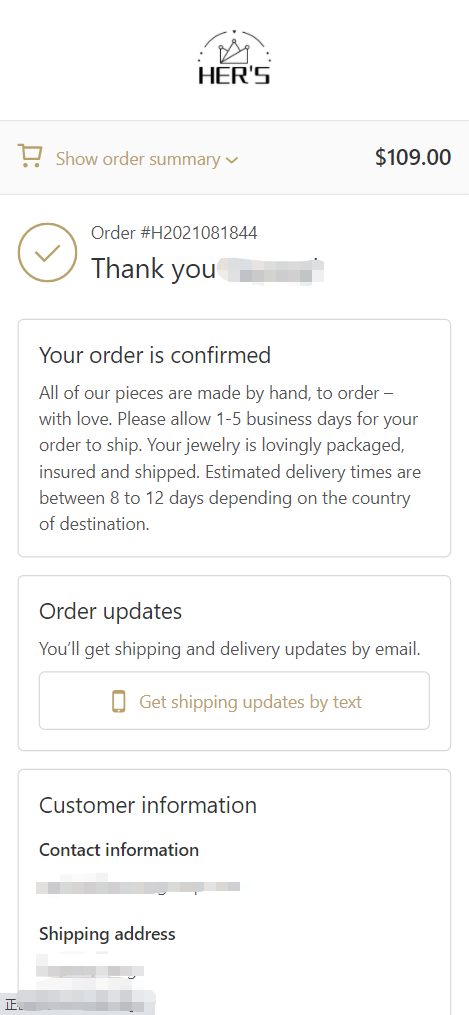Select the Your order is confirmed heading
The width and height of the screenshot is (469, 1015).
tap(155, 355)
